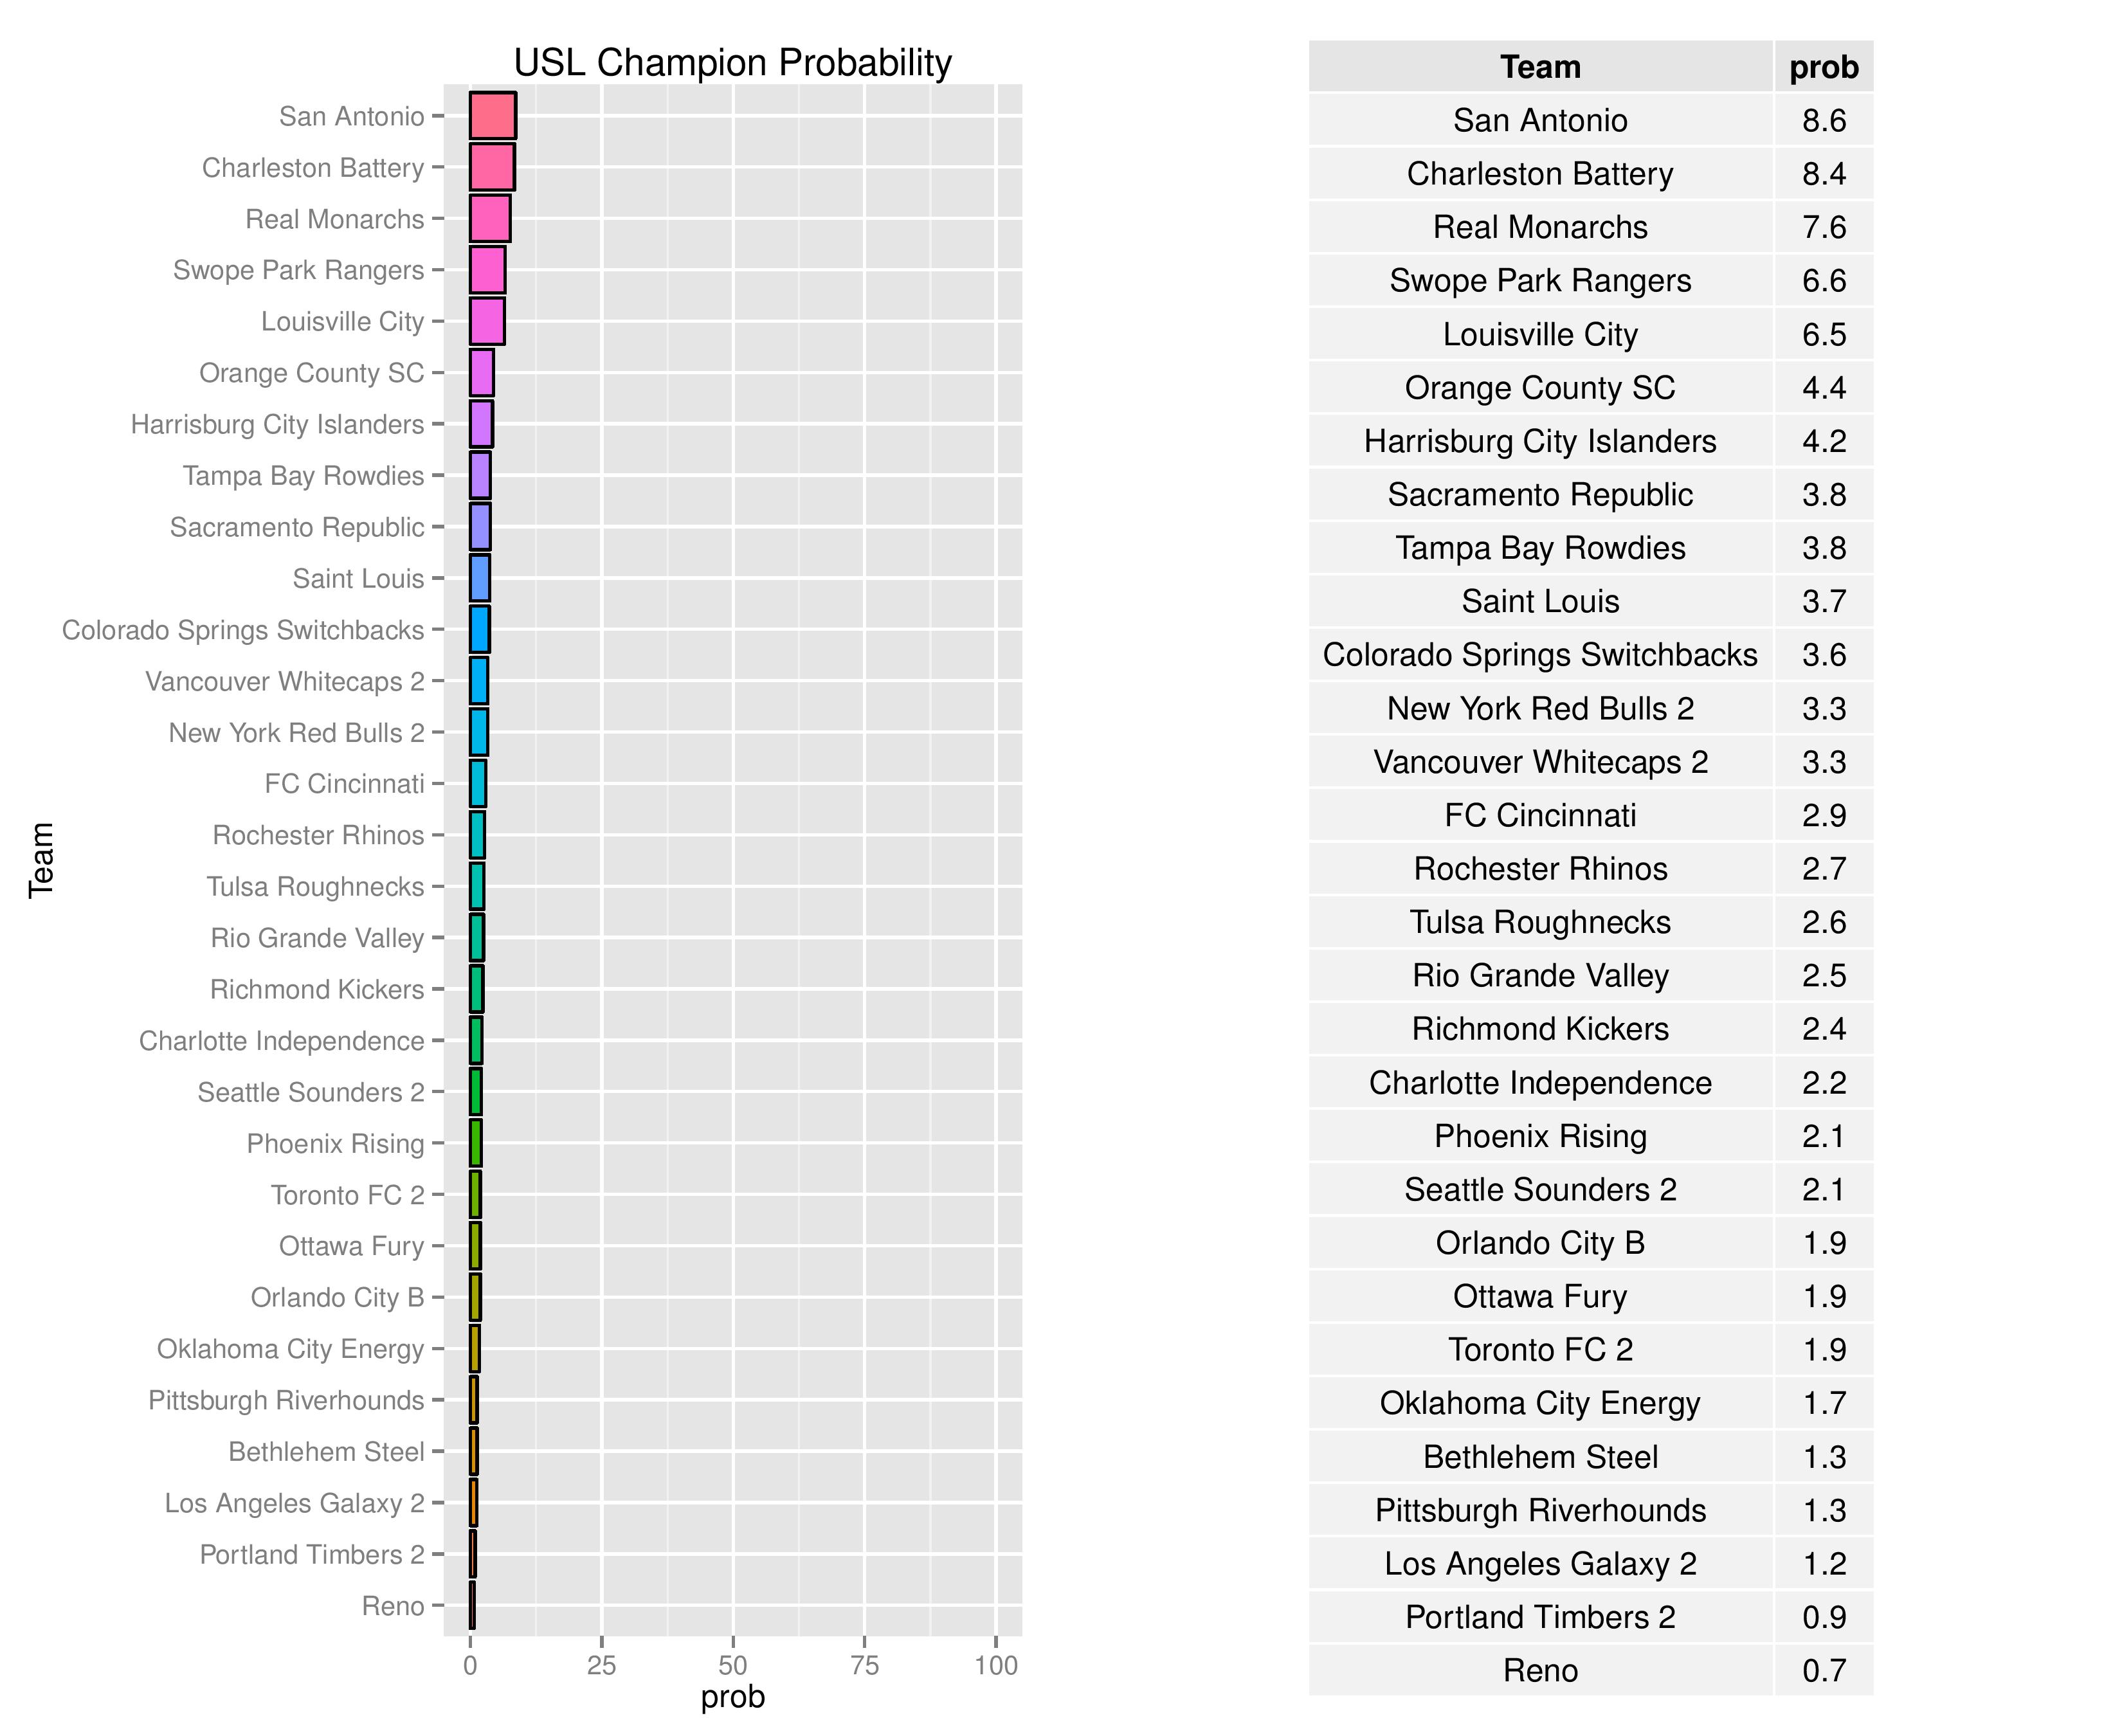Click the 8.6 probability value for San Antonio
Image resolution: width=2122 pixels, height=1736 pixels.
point(1823,121)
